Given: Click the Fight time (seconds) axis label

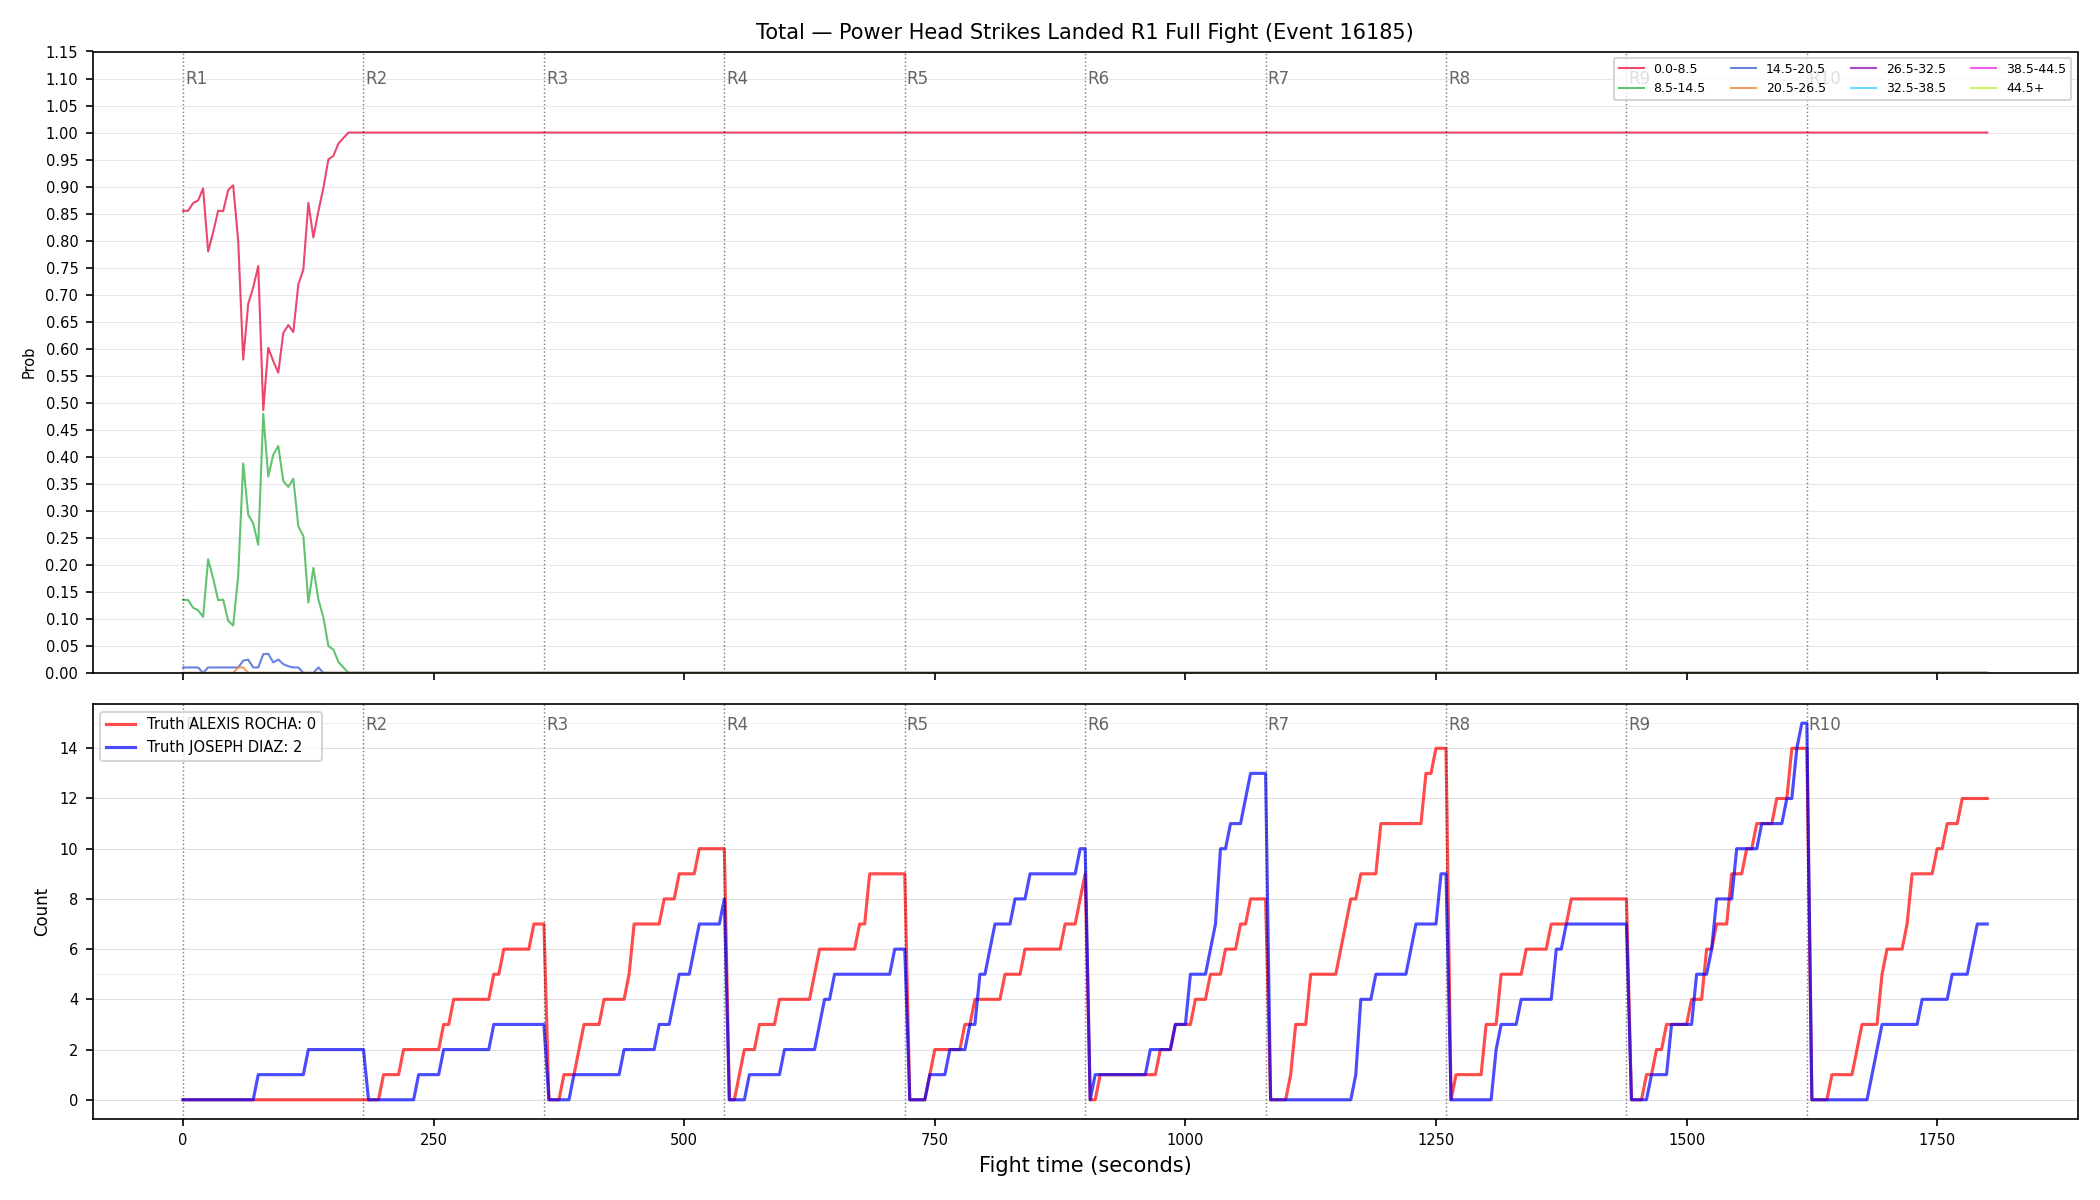Looking at the screenshot, I should tap(1085, 1165).
